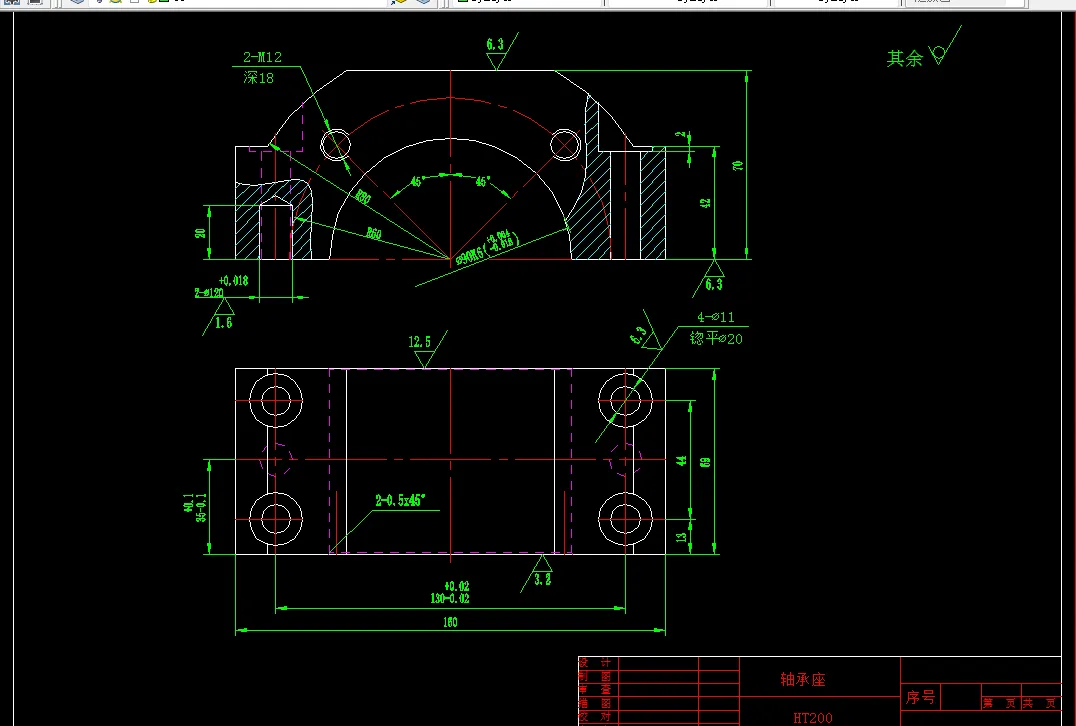The image size is (1076, 726).
Task: Select the 其余 roughness note
Action: [904, 58]
